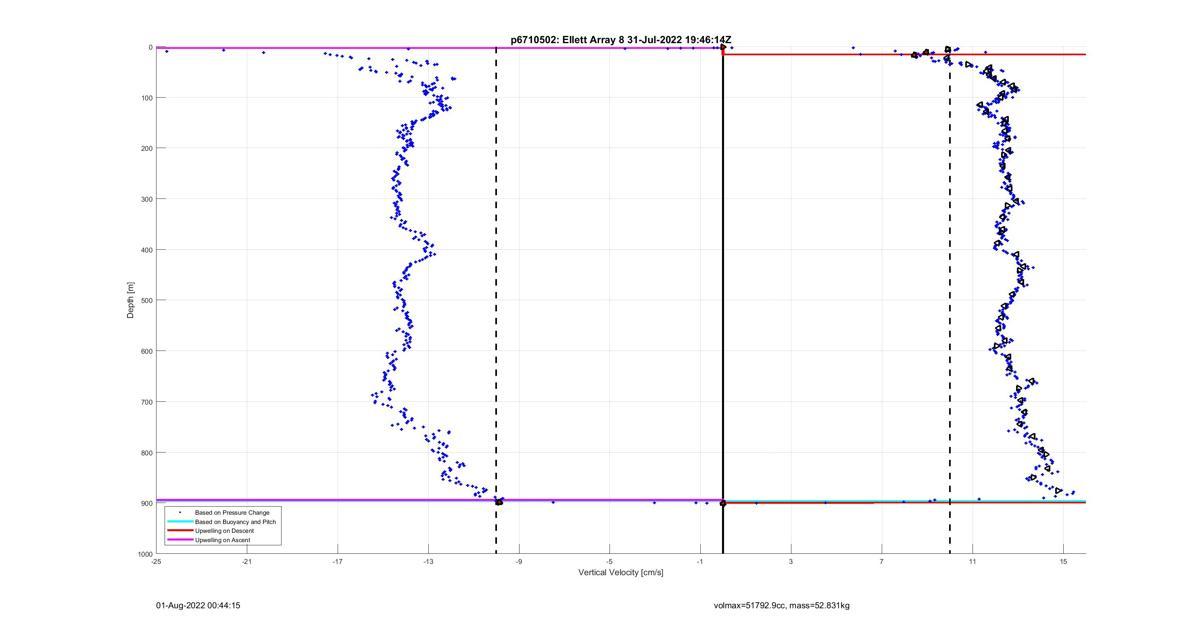The image size is (1200, 622).
Task: Click depth tick label '1000'
Action: tap(144, 553)
